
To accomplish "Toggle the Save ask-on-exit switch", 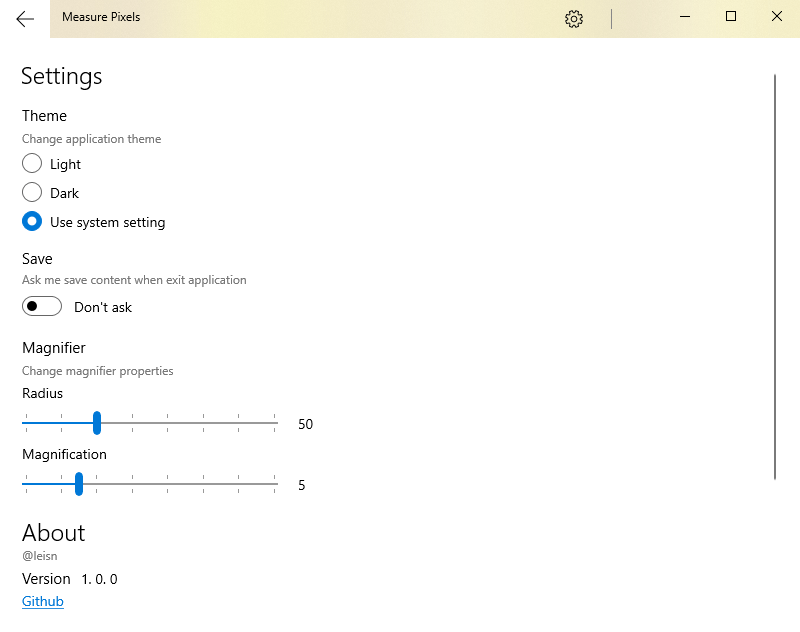I will (x=42, y=306).
